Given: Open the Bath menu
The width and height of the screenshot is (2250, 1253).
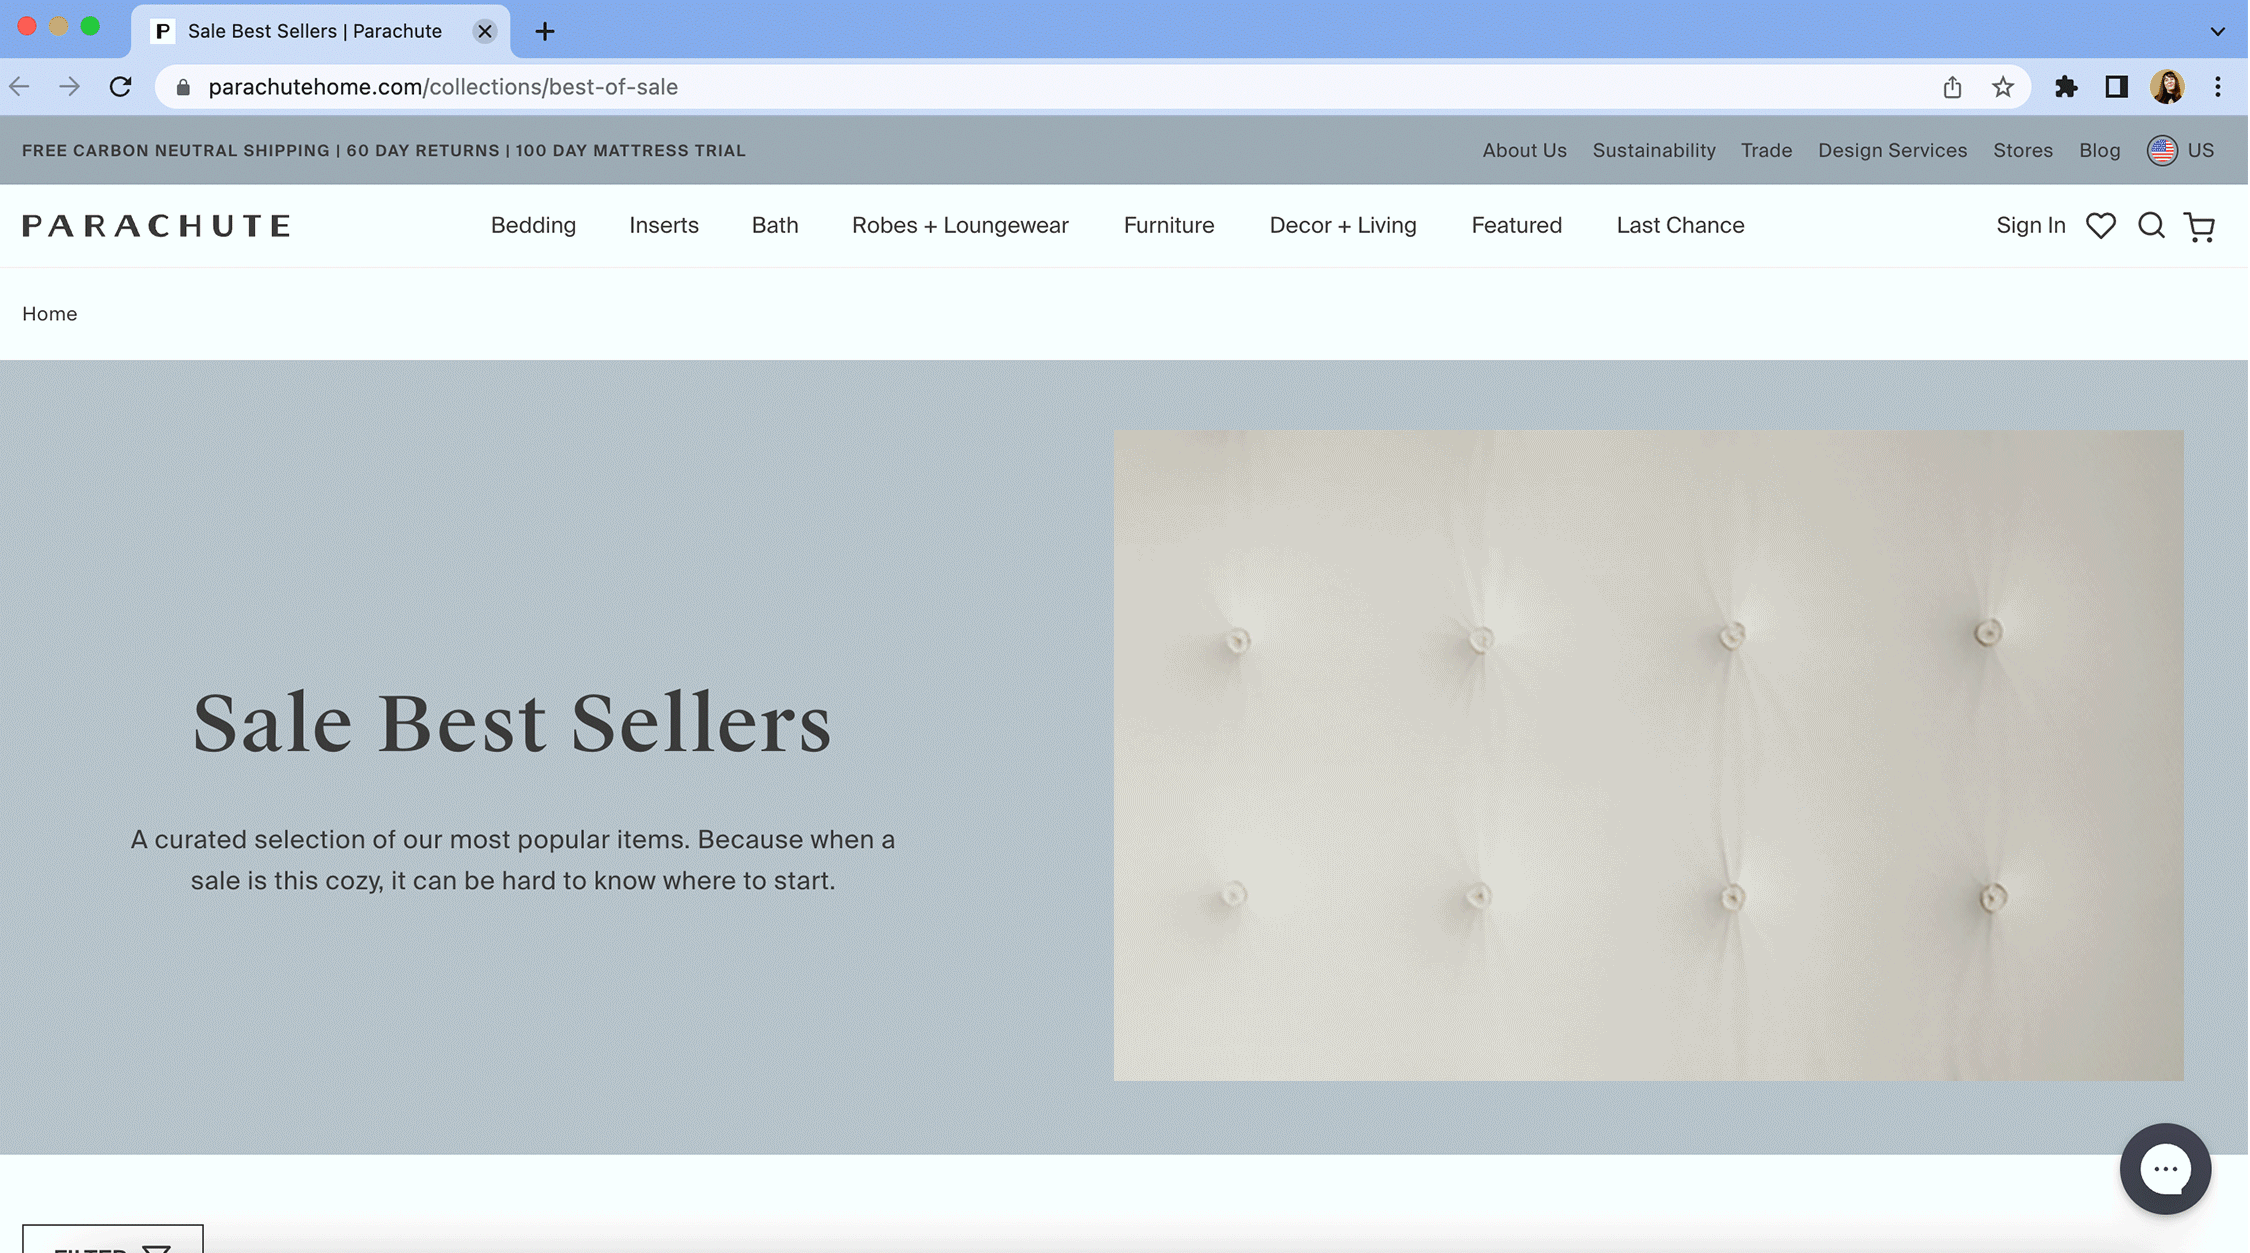Looking at the screenshot, I should [775, 226].
